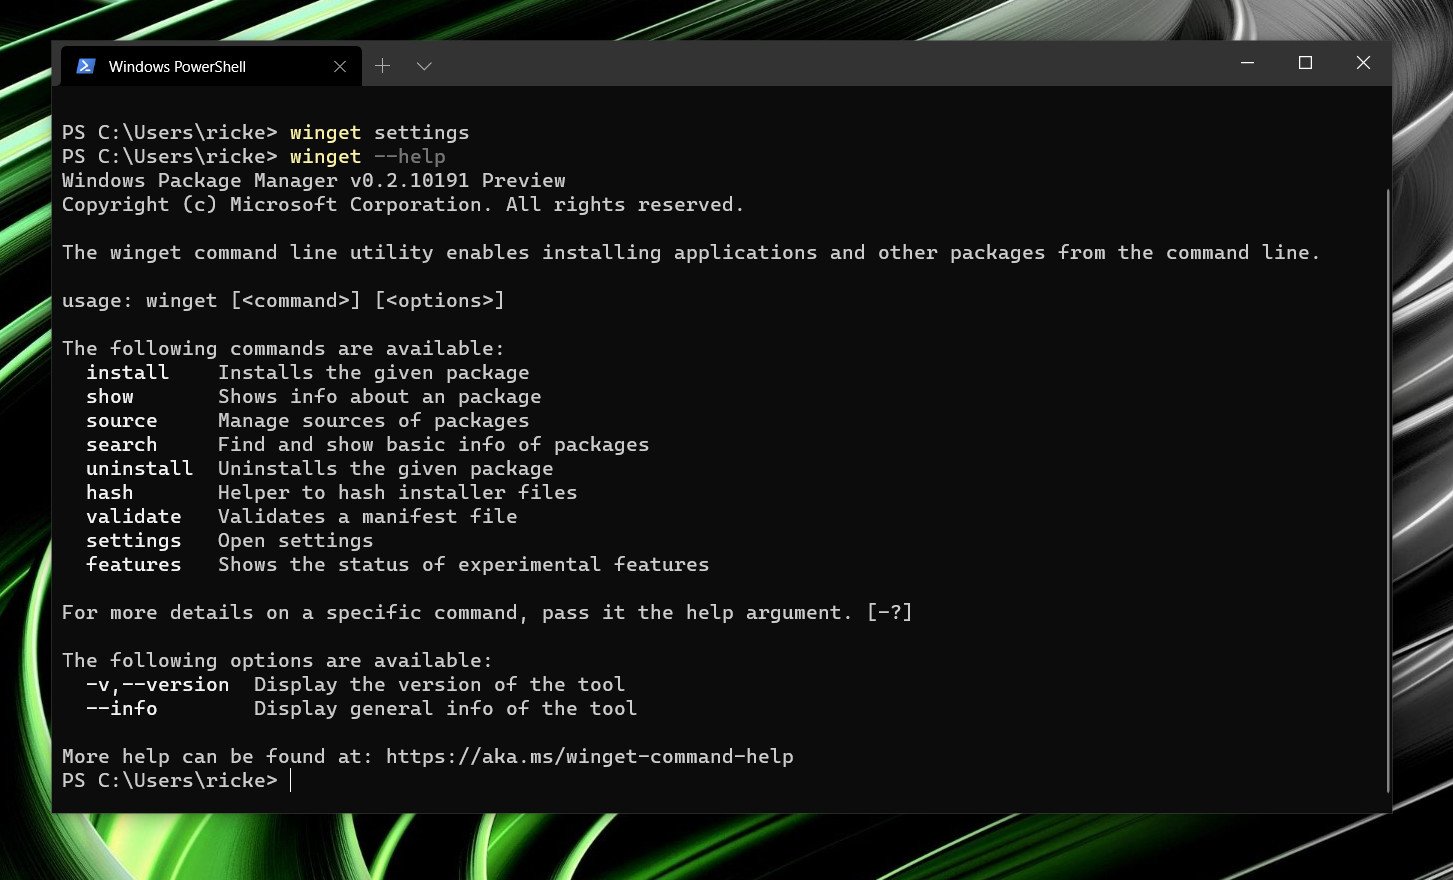Click the 'settings' command in the list

tap(134, 540)
